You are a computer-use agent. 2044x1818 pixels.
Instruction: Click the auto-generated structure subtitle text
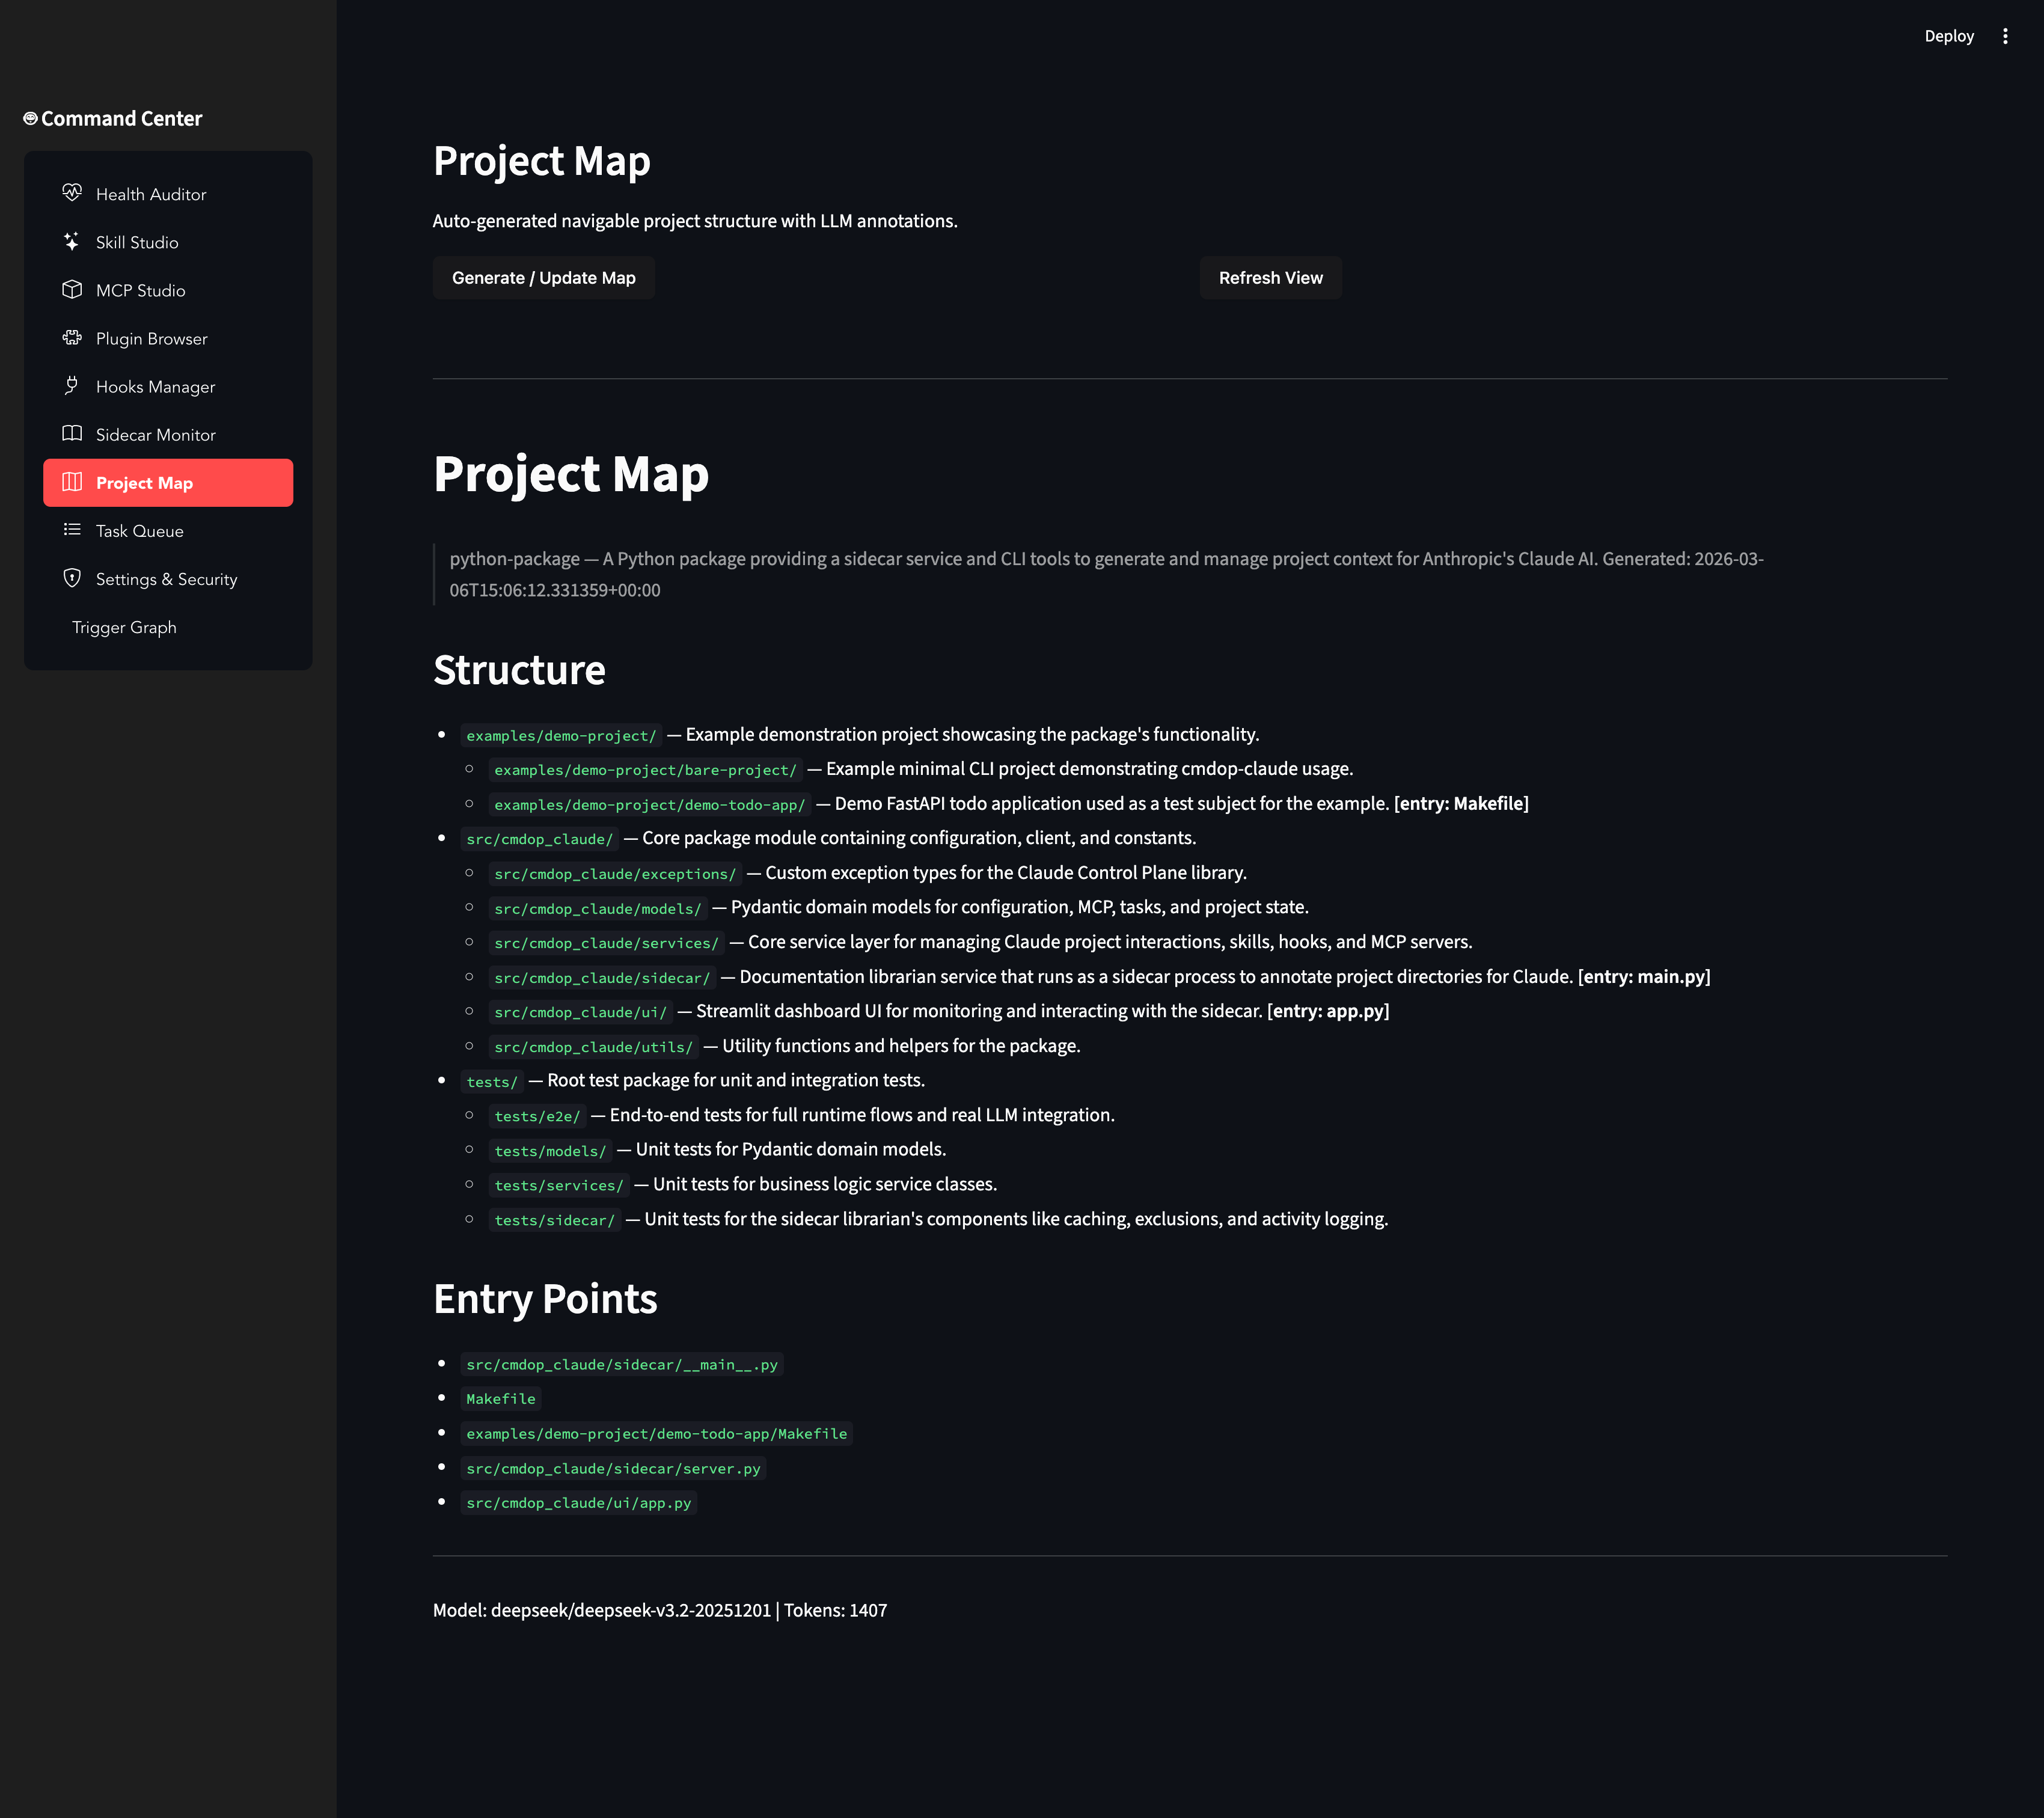(x=695, y=221)
